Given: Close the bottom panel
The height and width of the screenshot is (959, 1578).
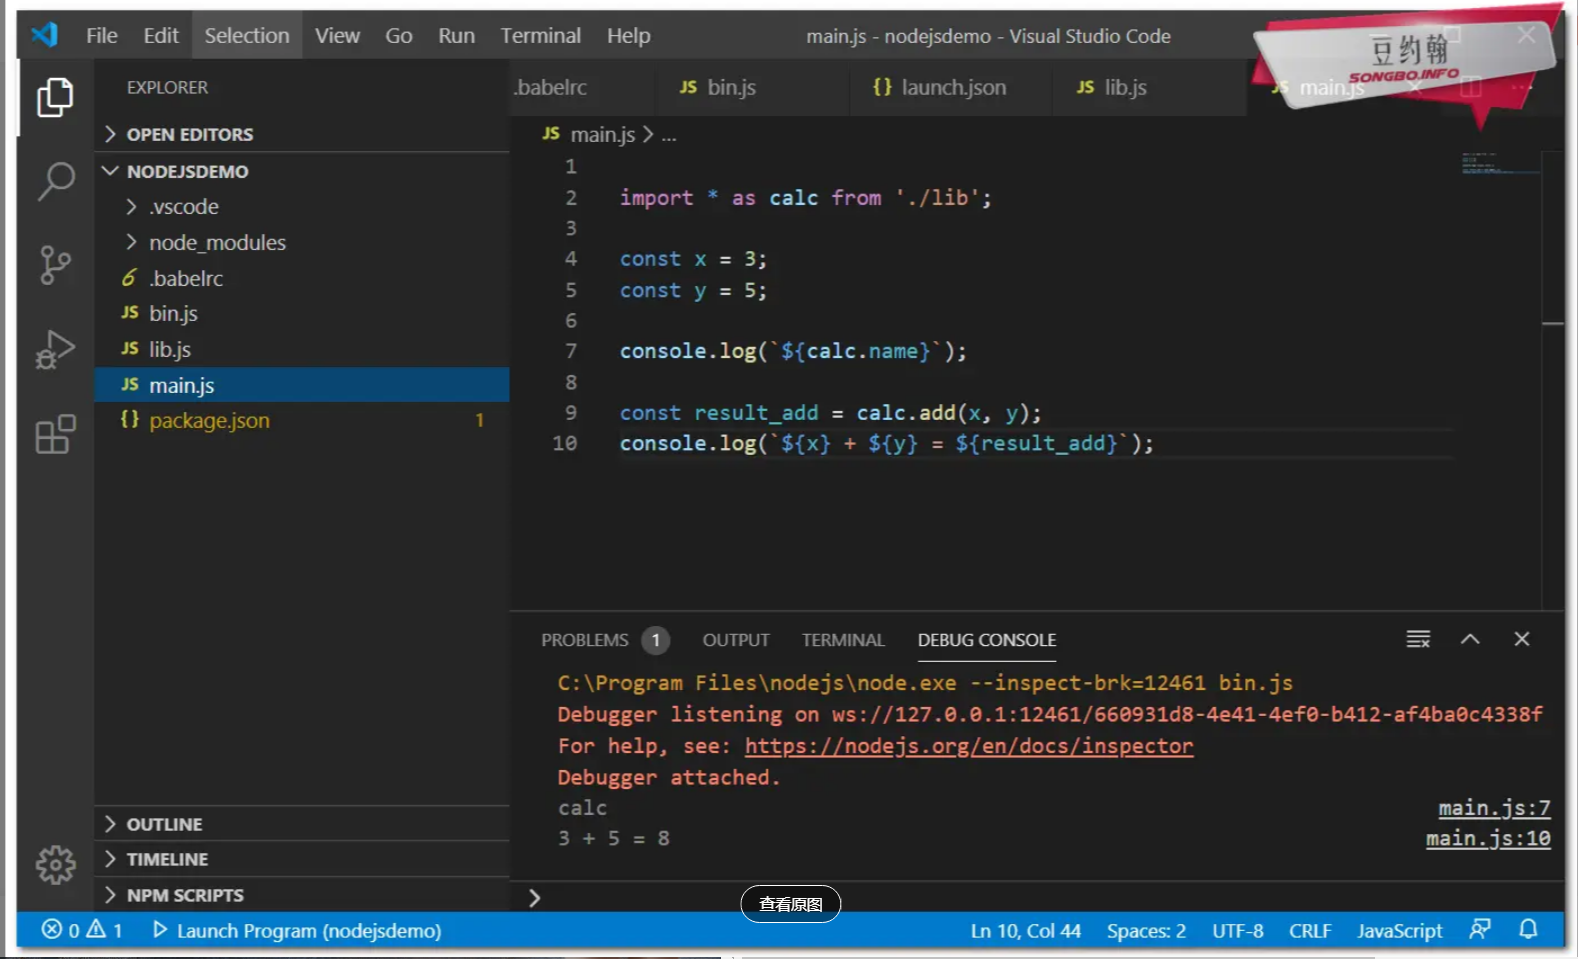Looking at the screenshot, I should tap(1522, 639).
